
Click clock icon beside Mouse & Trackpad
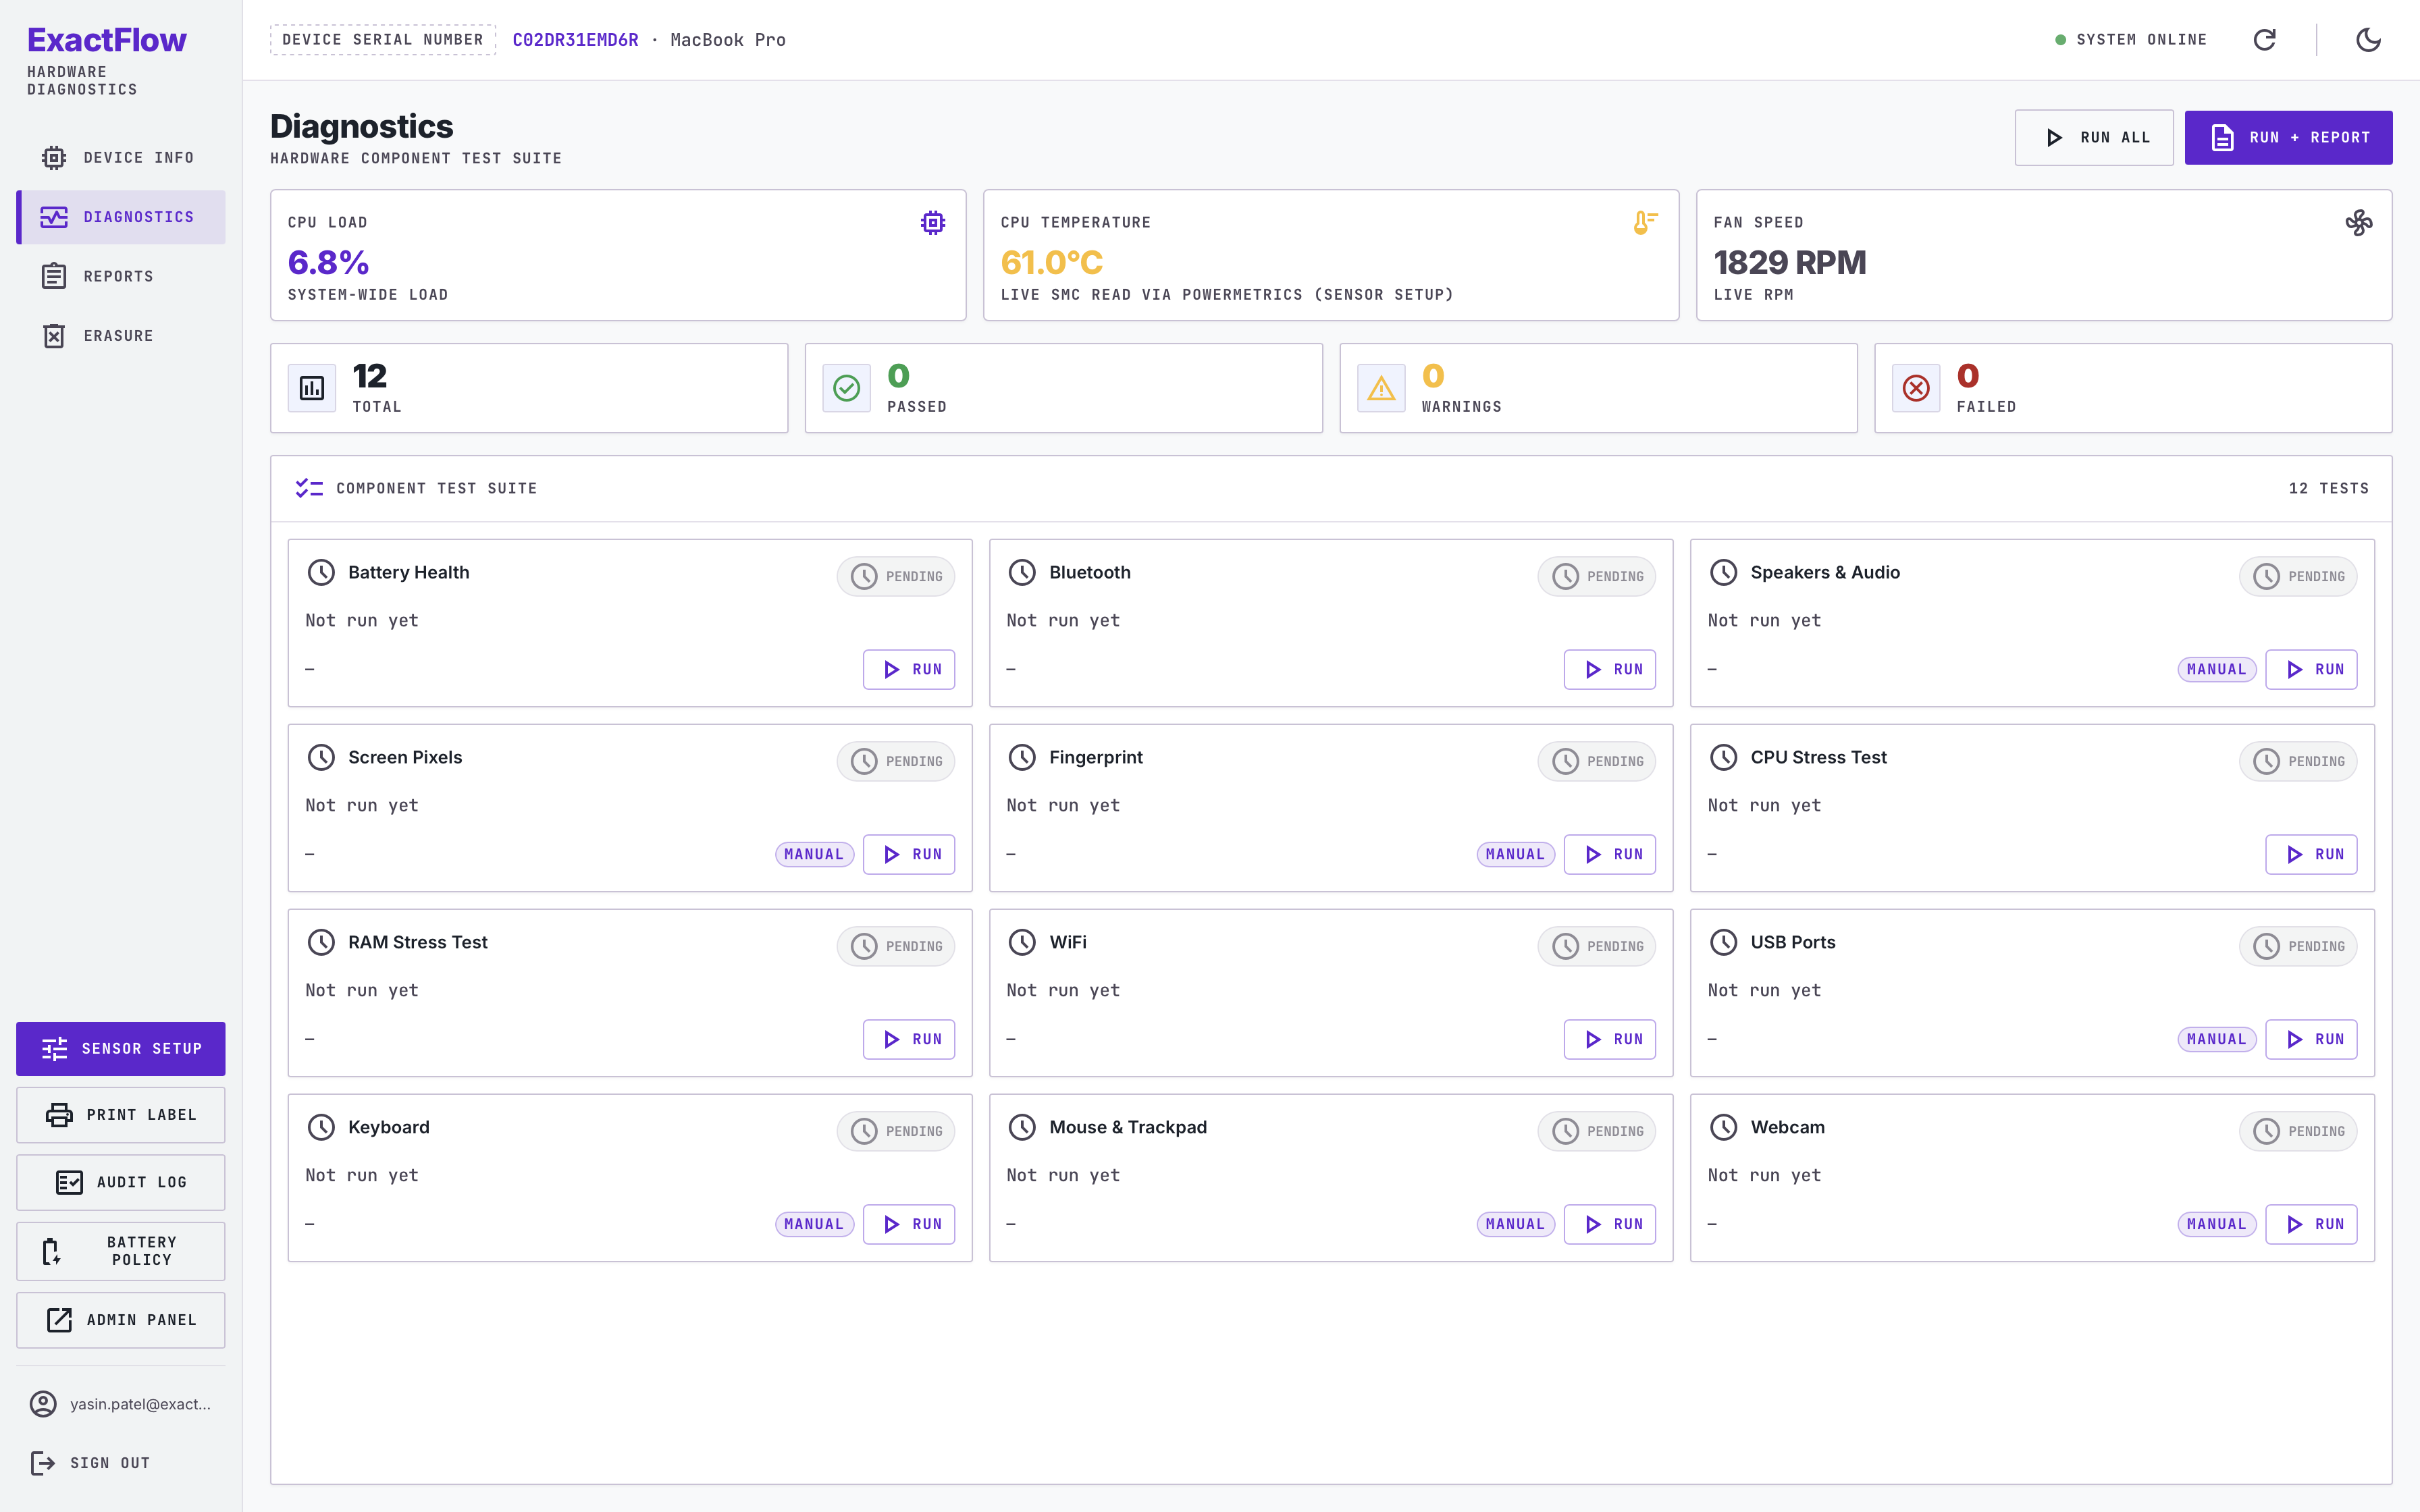click(1022, 1127)
